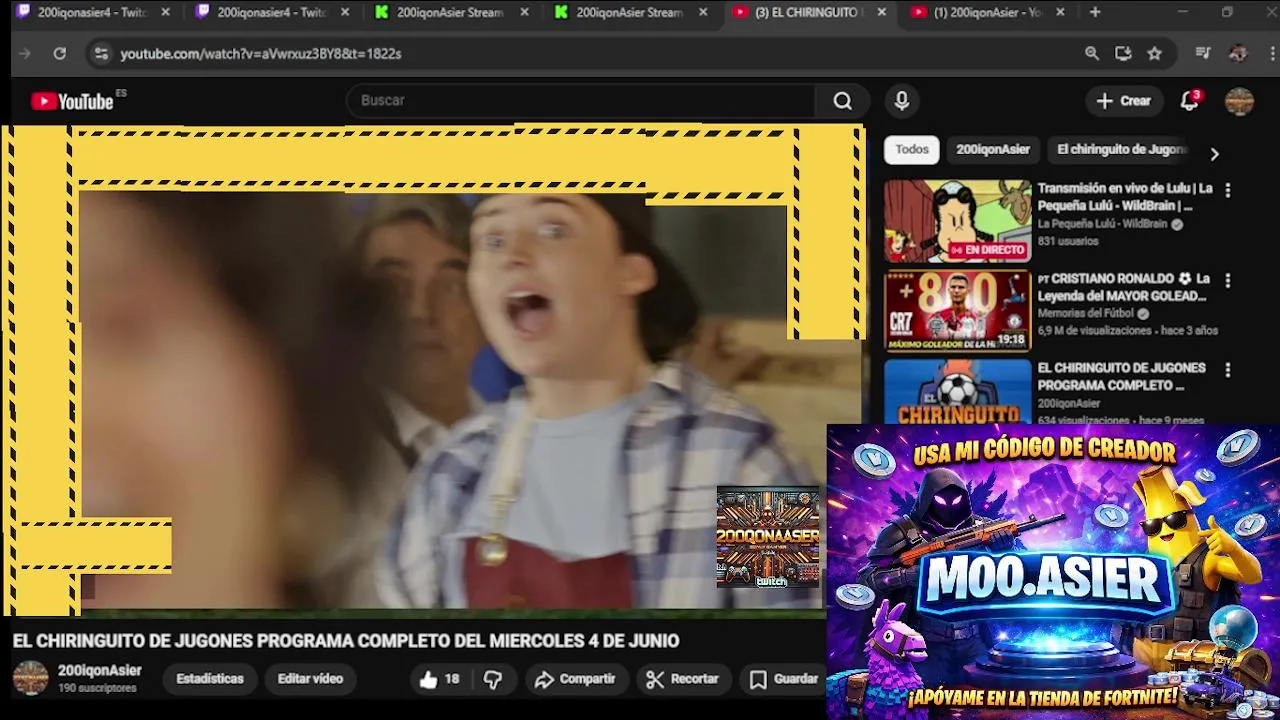1280x720 pixels.
Task: Activate voice search microphone icon
Action: tap(902, 101)
